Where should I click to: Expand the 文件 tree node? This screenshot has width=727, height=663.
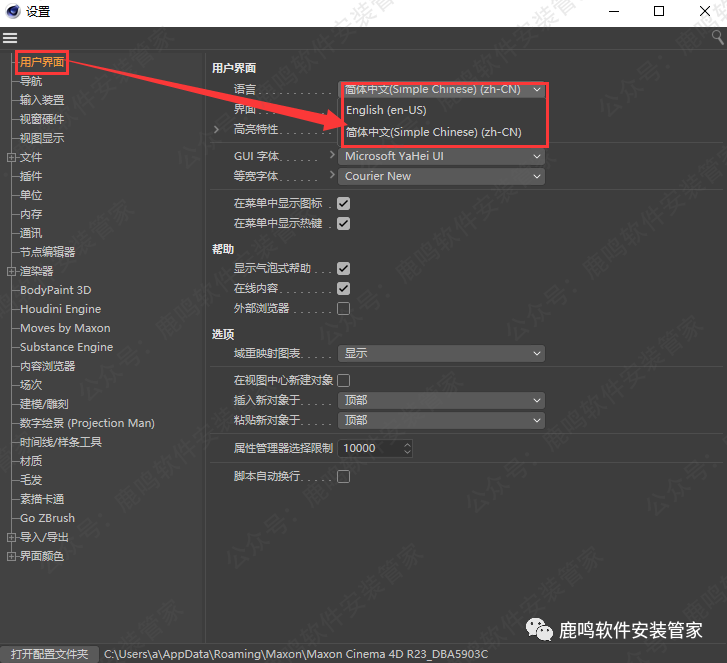[x=11, y=157]
